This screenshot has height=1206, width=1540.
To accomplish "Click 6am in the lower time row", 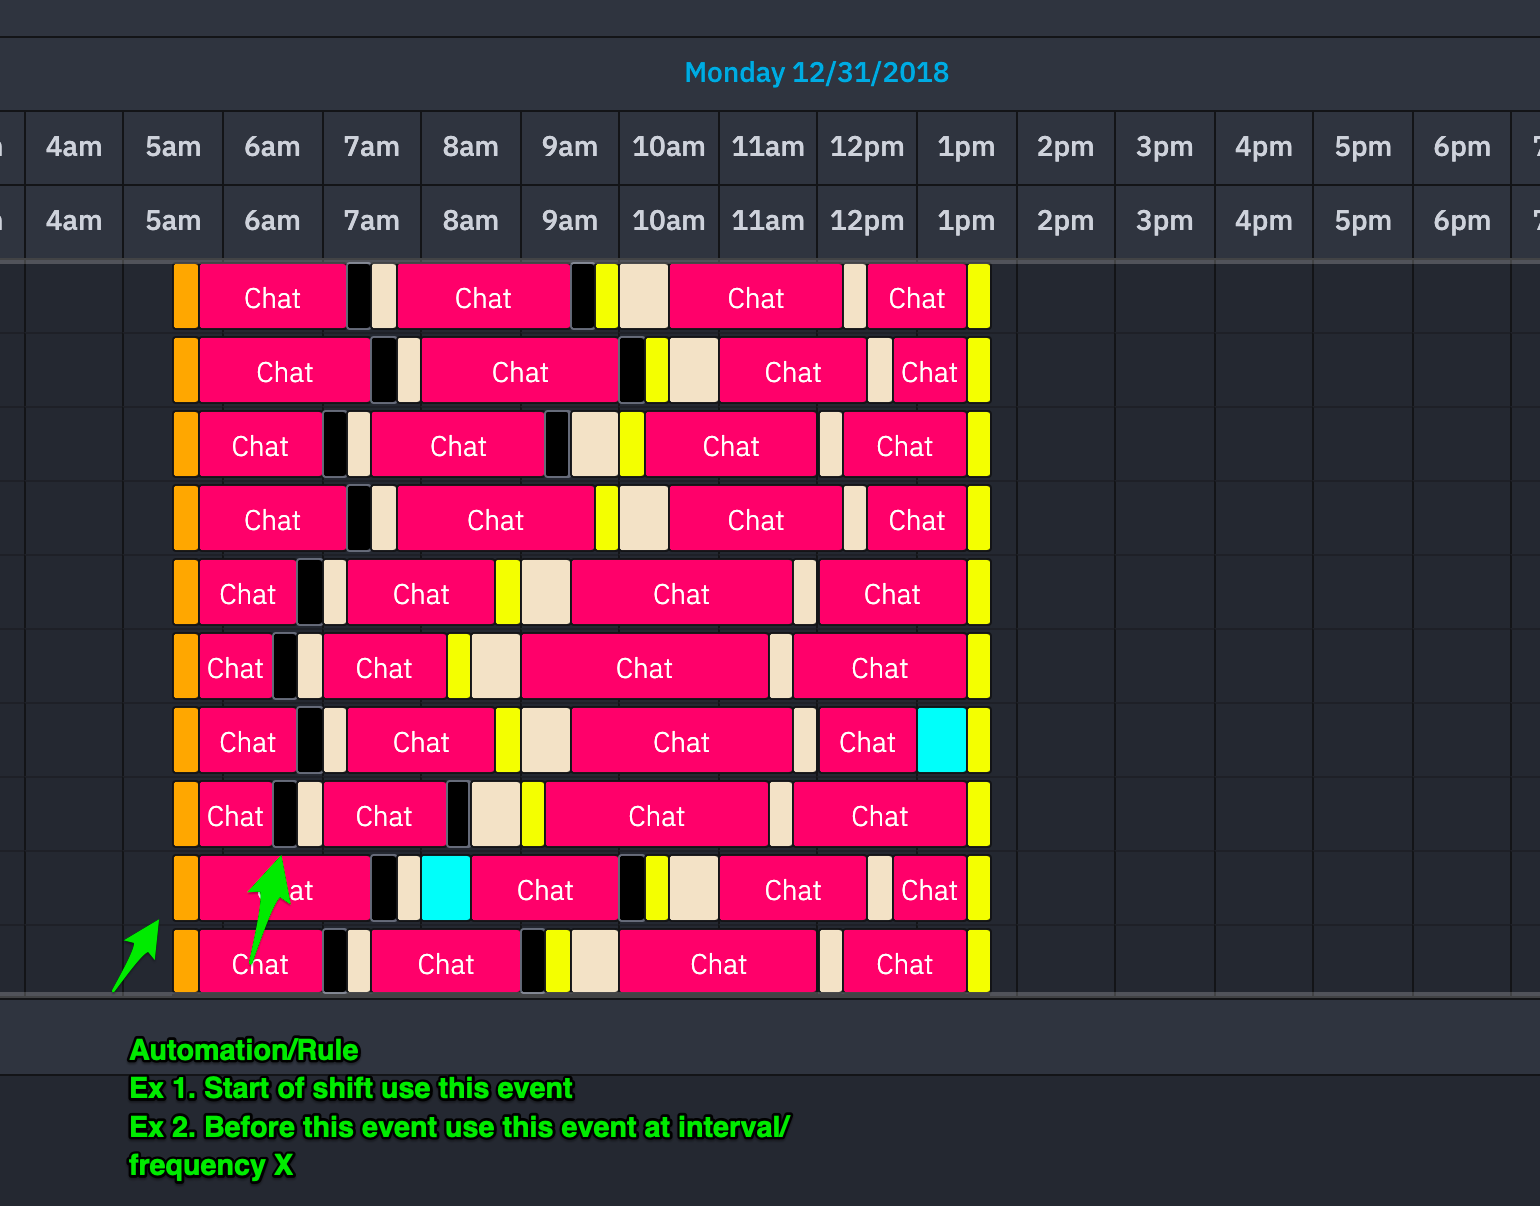I will pos(272,221).
